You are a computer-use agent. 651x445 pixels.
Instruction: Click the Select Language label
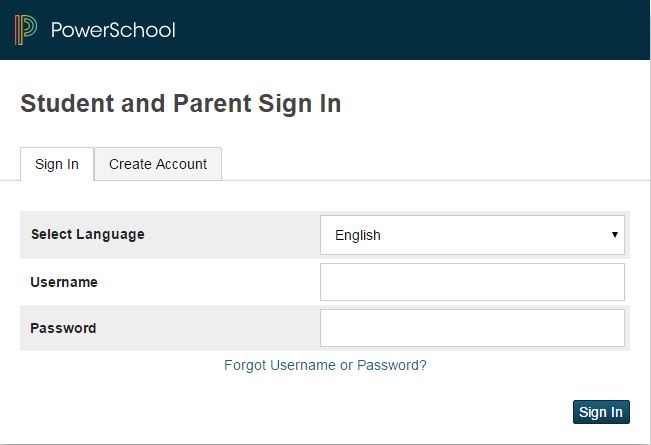(x=88, y=234)
